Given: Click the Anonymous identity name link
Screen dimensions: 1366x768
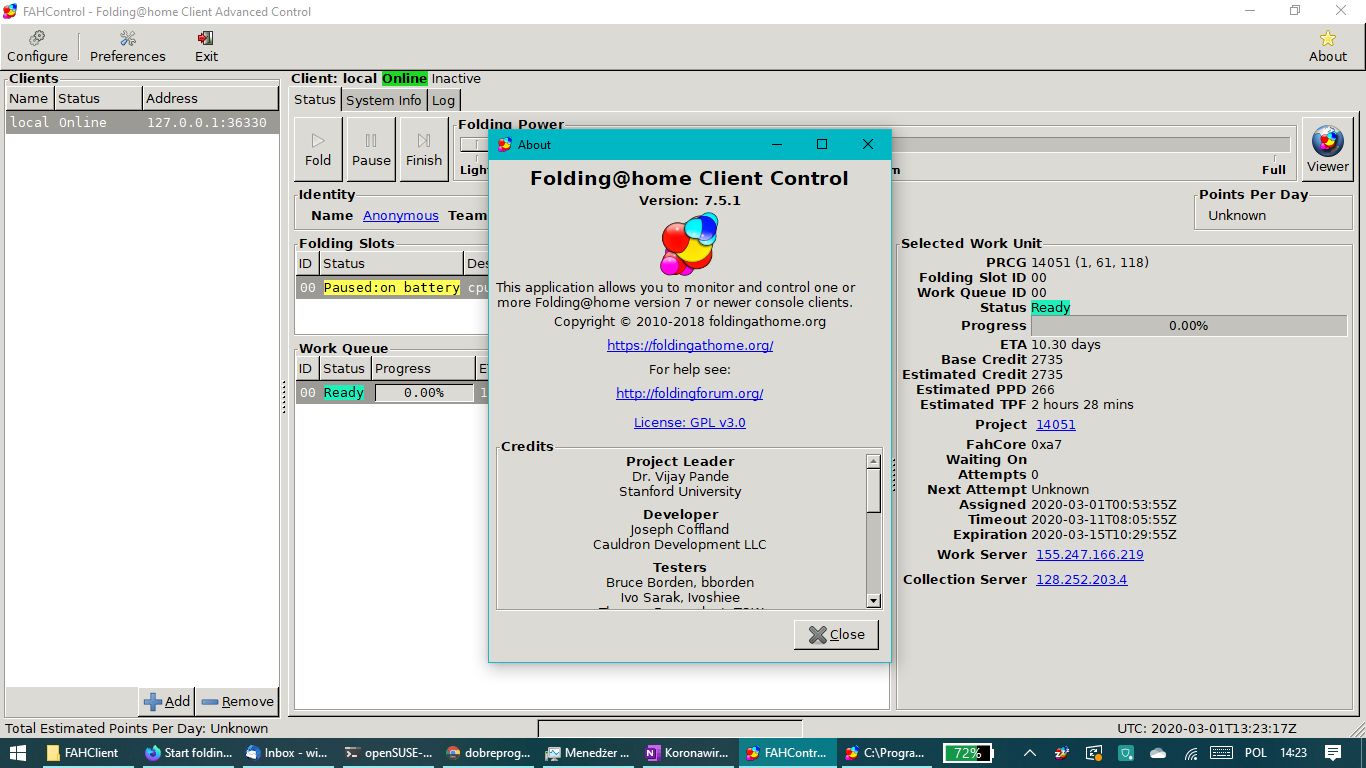Looking at the screenshot, I should [x=401, y=215].
